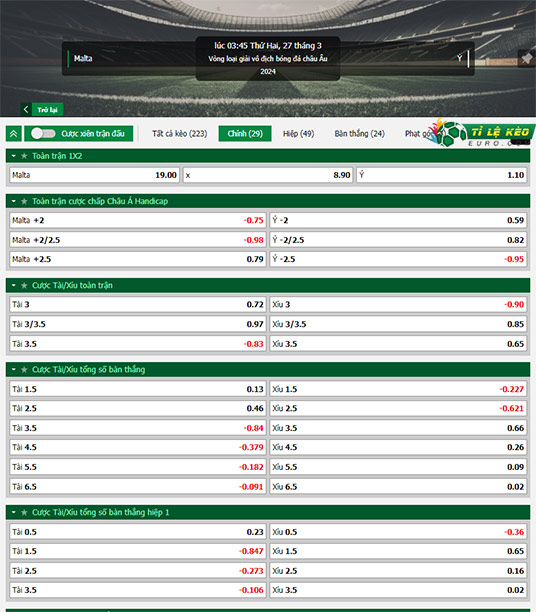Toggle the Cược xiên trận đấu switch
The height and width of the screenshot is (612, 536).
(x=43, y=133)
